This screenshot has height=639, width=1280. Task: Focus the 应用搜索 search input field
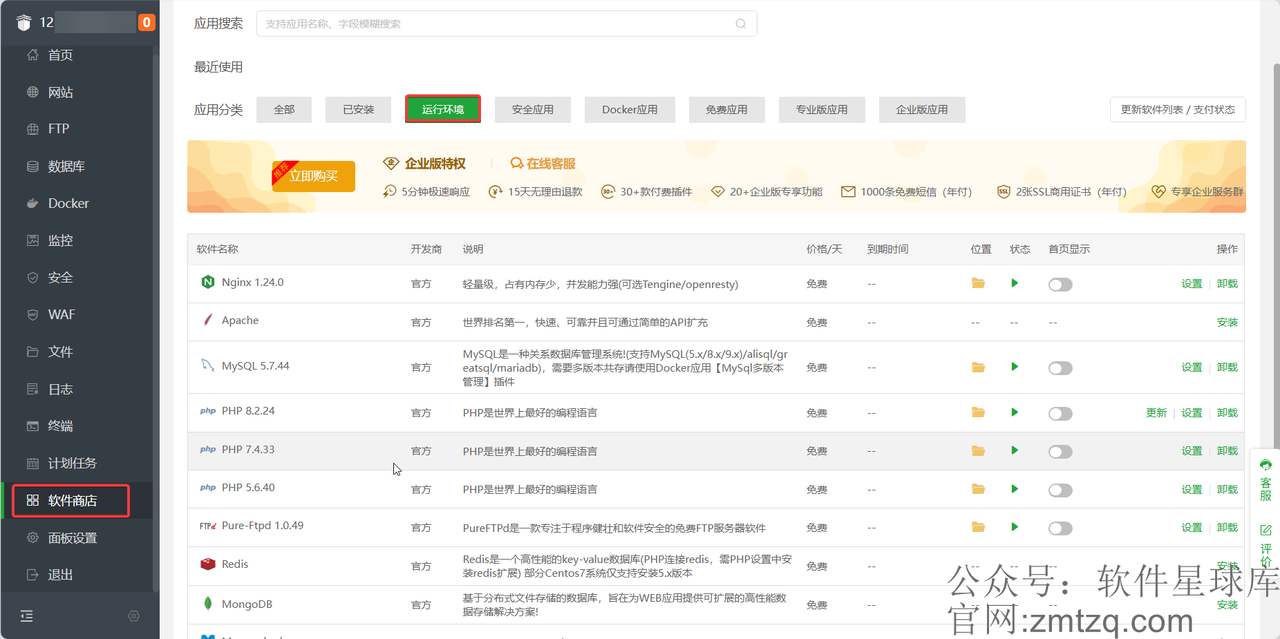coord(507,24)
